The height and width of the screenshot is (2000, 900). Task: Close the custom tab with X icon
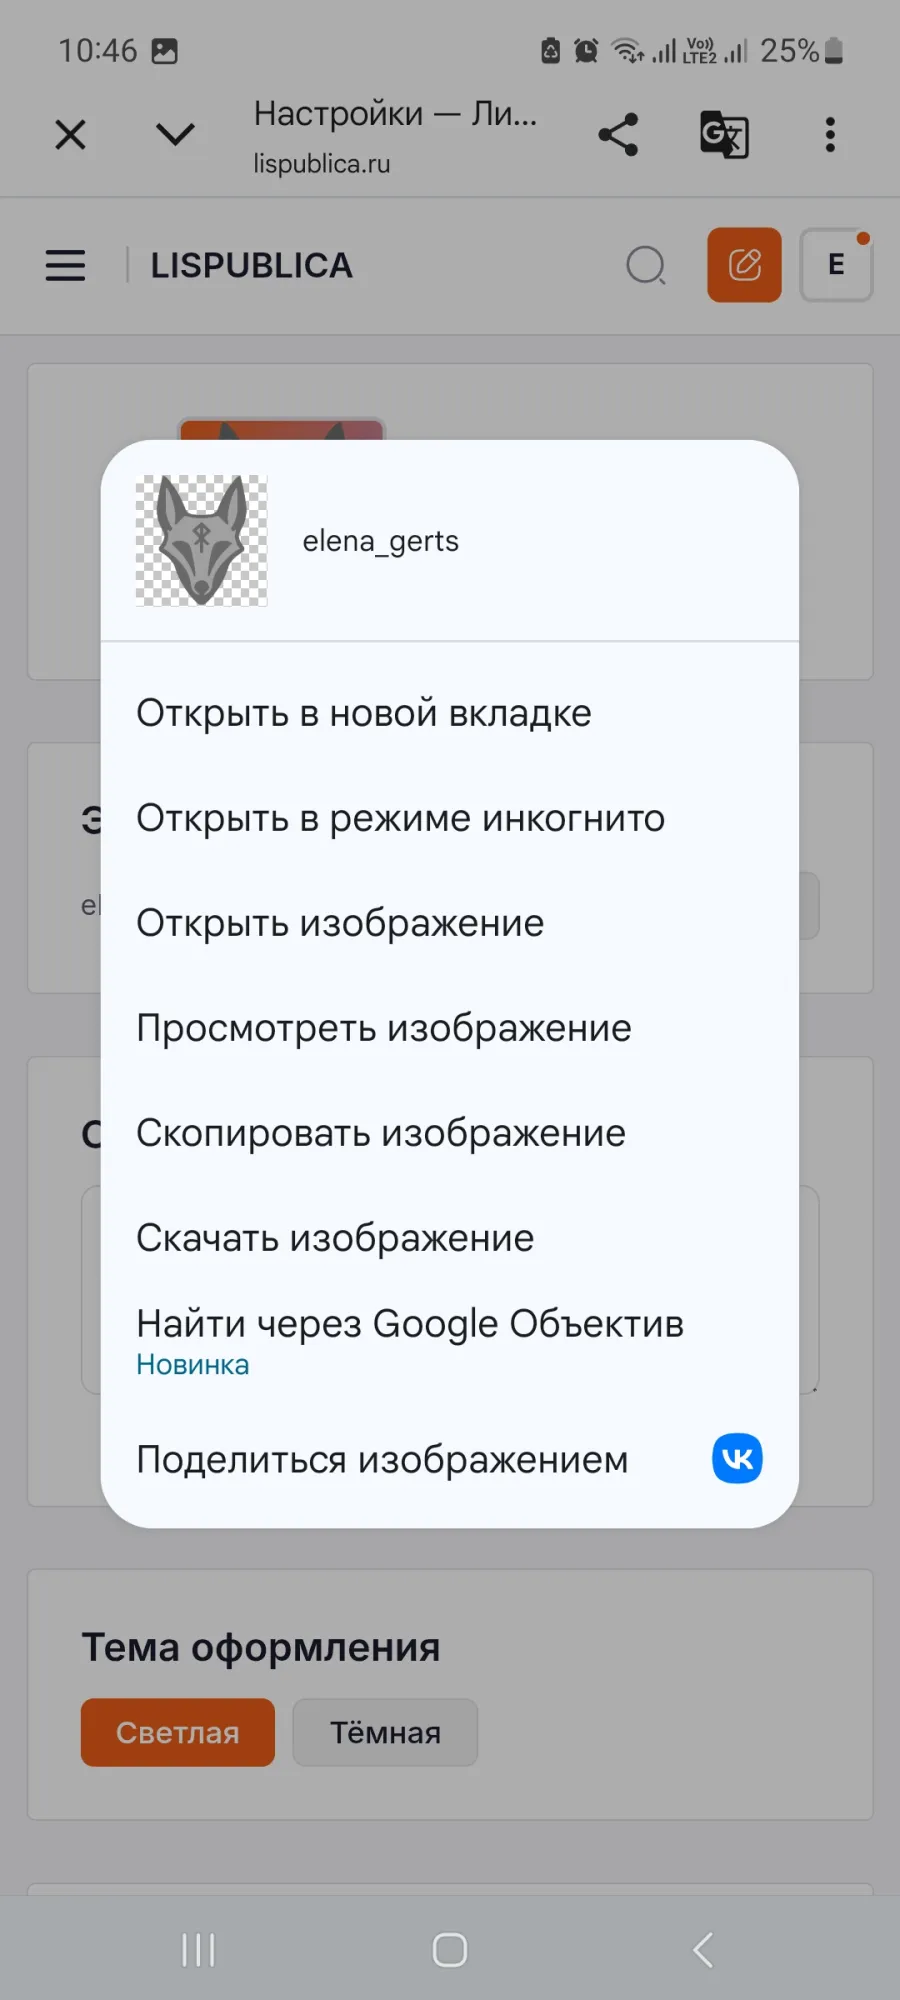pos(70,134)
